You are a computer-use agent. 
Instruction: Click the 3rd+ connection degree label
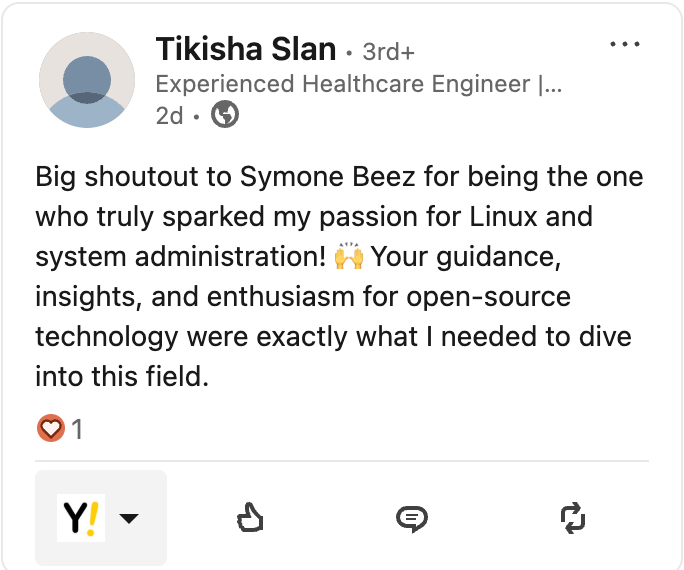(388, 52)
